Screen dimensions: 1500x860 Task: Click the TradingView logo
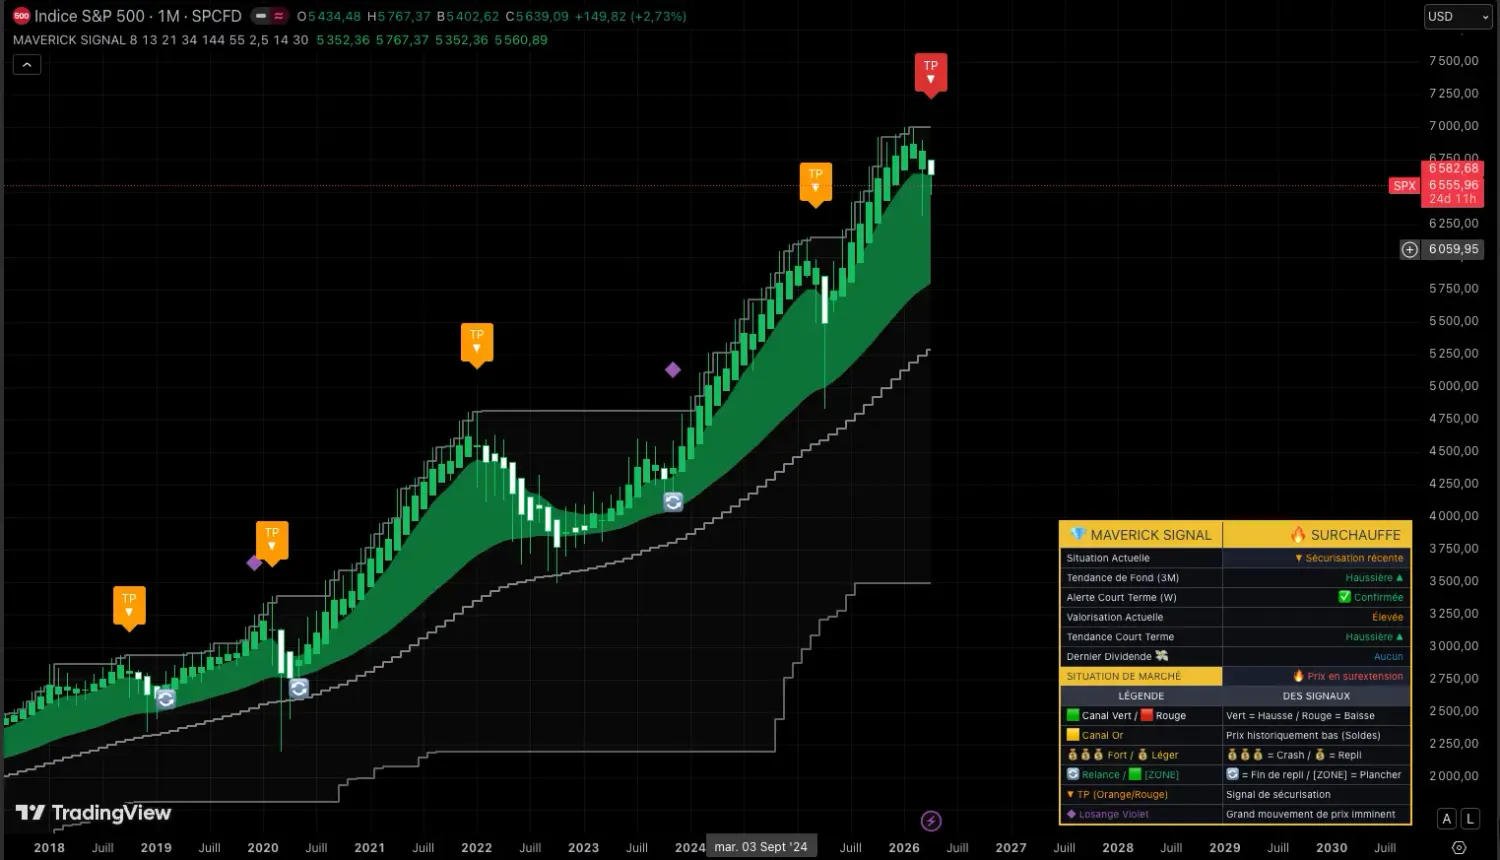(94, 813)
